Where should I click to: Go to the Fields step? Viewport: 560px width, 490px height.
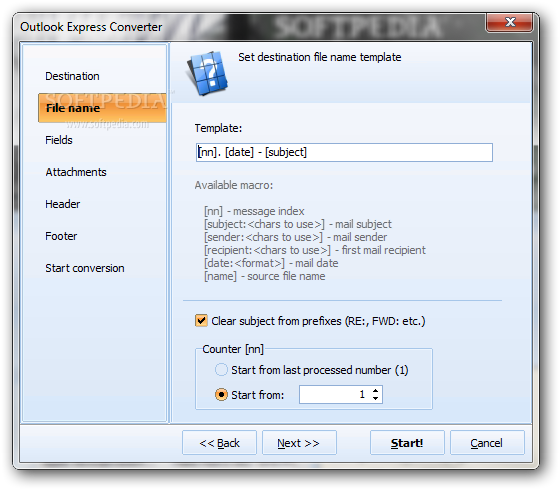(59, 140)
